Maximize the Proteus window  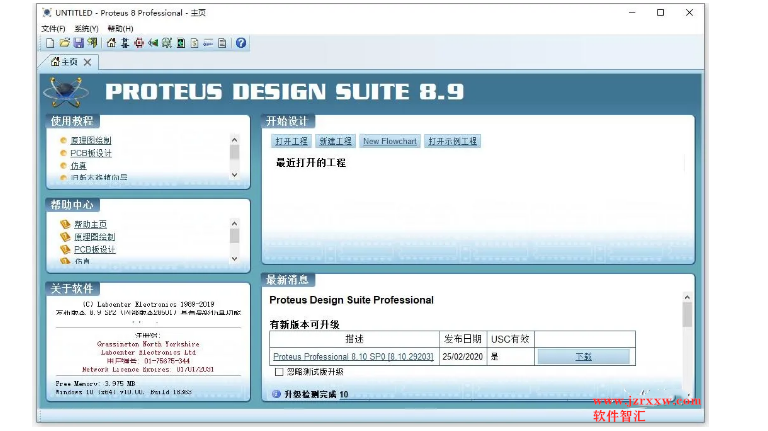coord(660,13)
